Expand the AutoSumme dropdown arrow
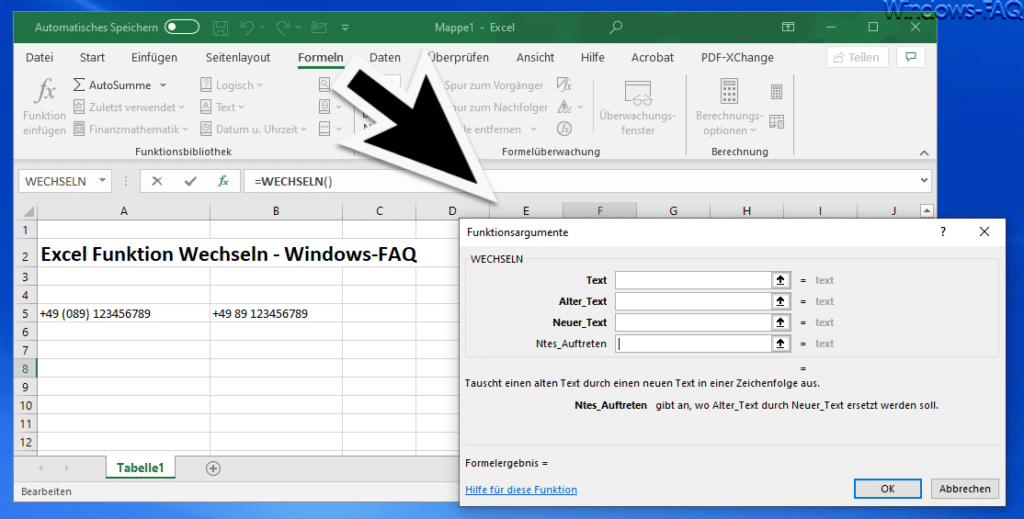The width and height of the screenshot is (1024, 519). [163, 85]
